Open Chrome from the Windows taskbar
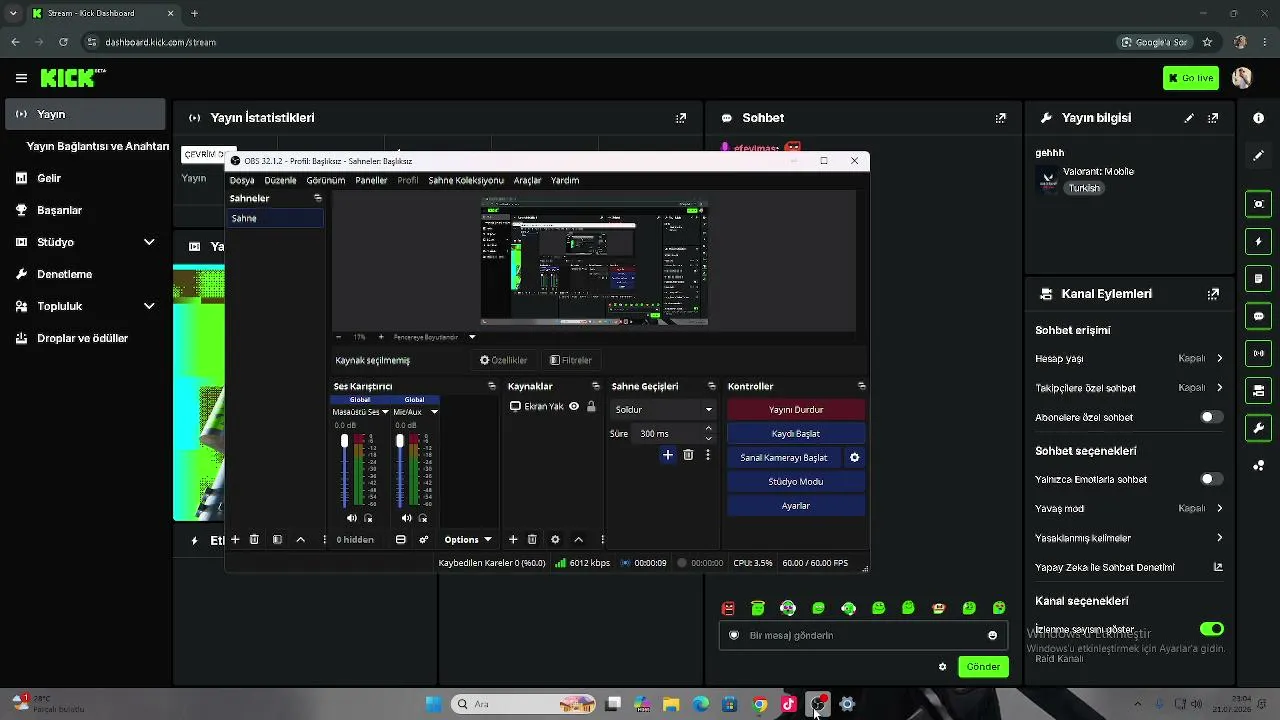The height and width of the screenshot is (720, 1280). tap(760, 704)
